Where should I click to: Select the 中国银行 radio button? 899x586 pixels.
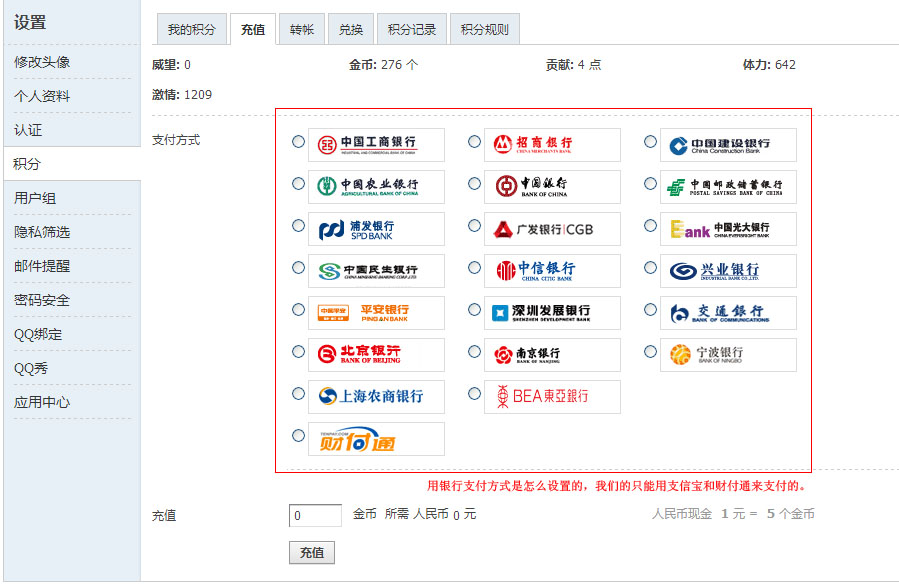[474, 183]
